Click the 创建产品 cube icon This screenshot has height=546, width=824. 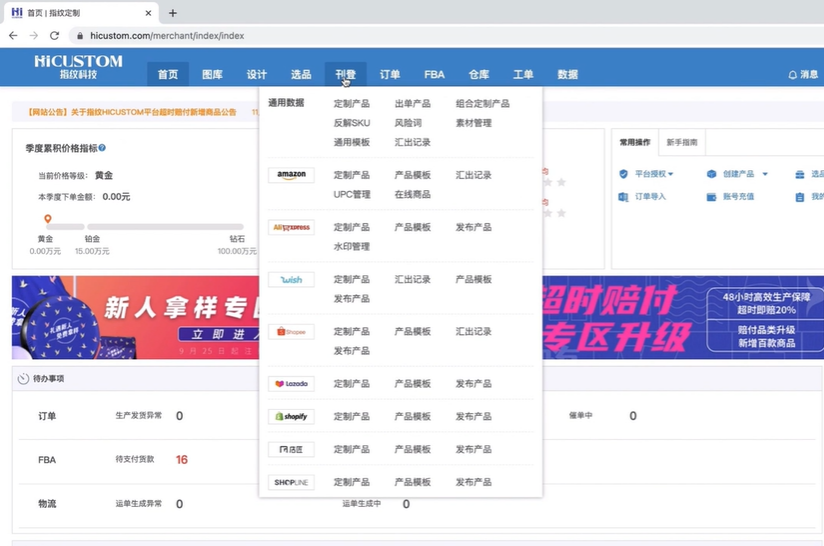point(712,174)
